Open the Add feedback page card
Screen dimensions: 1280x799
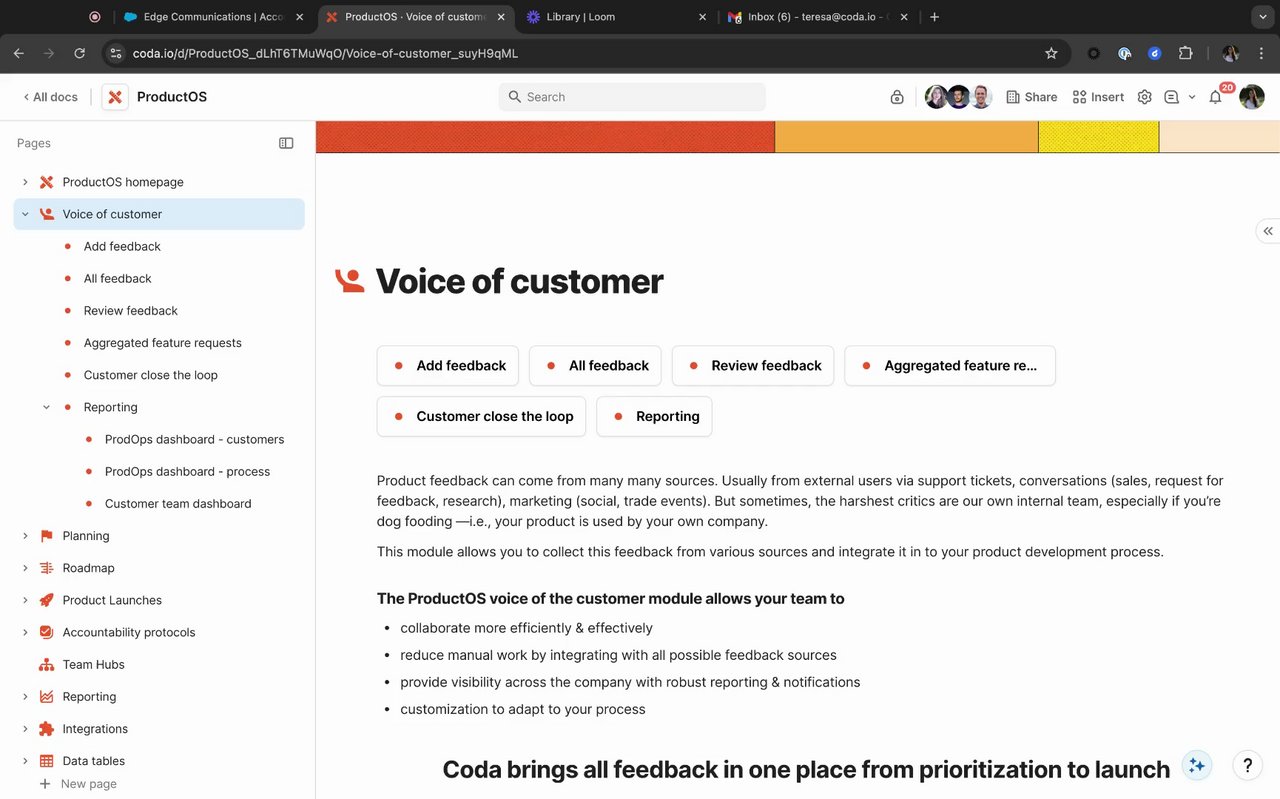(x=448, y=366)
